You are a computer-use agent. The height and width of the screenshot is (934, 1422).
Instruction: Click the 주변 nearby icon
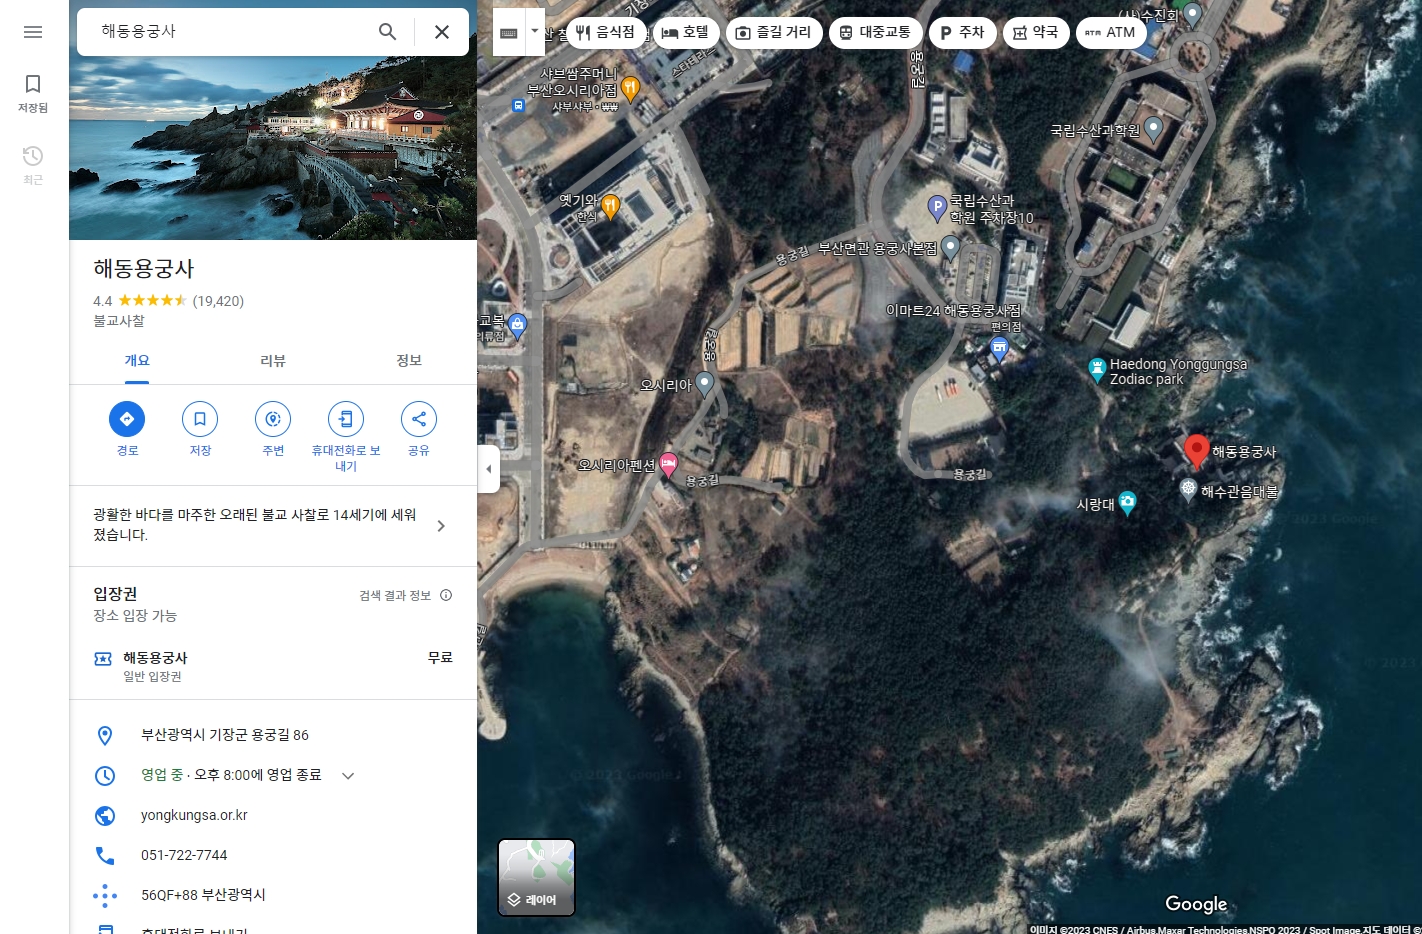click(x=273, y=419)
